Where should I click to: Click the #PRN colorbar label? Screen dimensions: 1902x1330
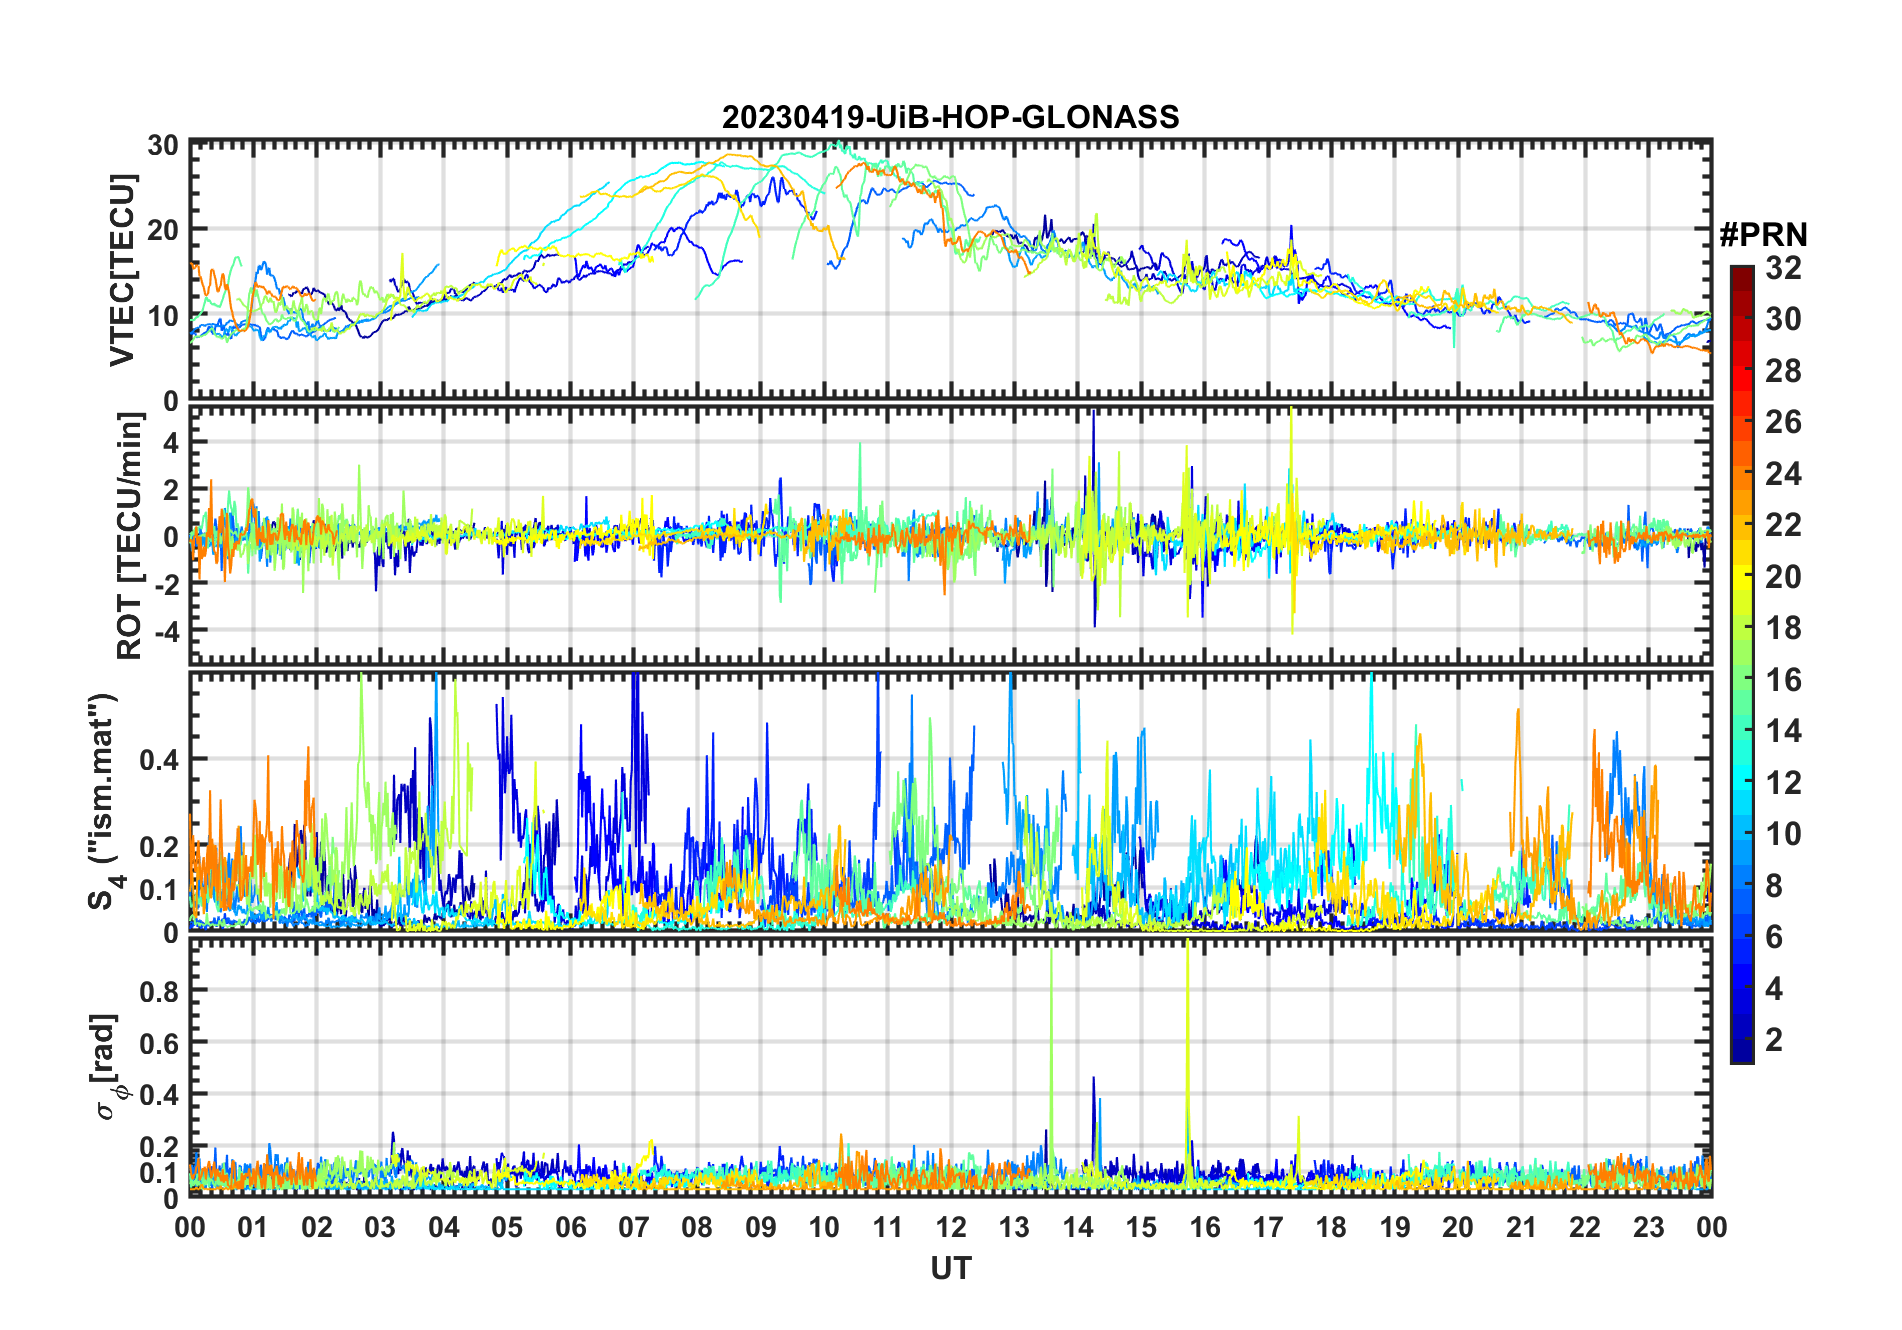[1764, 235]
